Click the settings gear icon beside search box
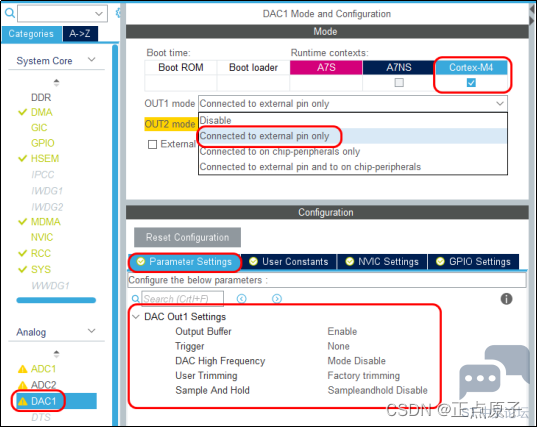The width and height of the screenshot is (538, 428). pyautogui.click(x=118, y=13)
